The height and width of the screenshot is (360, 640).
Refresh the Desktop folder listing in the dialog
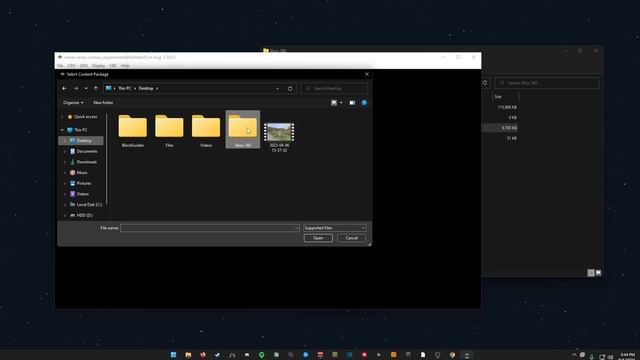click(290, 89)
